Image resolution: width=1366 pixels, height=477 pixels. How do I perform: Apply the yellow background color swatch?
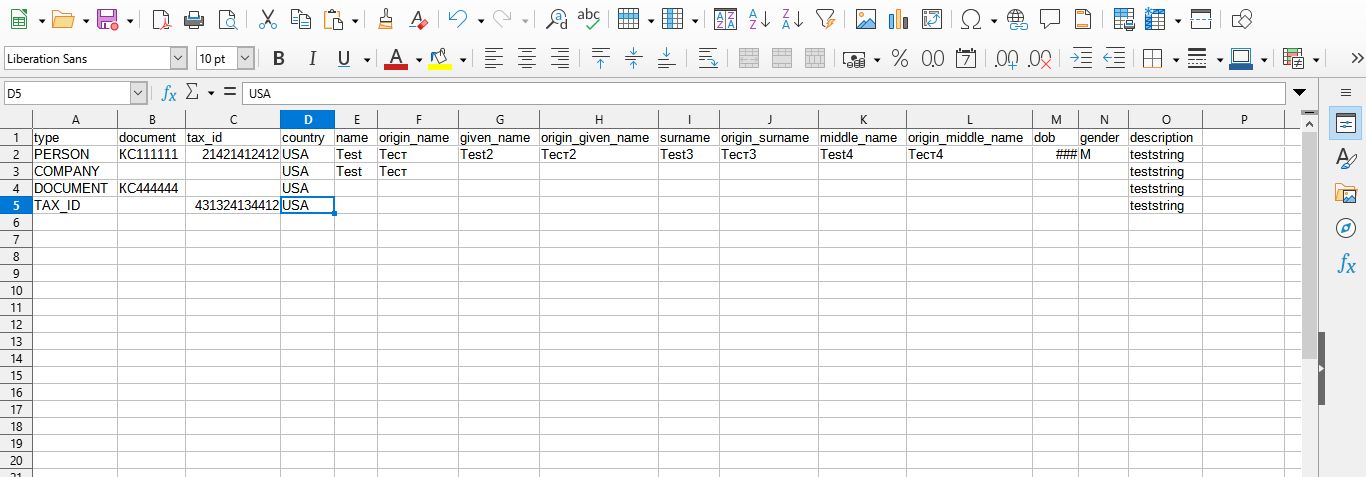[x=439, y=59]
